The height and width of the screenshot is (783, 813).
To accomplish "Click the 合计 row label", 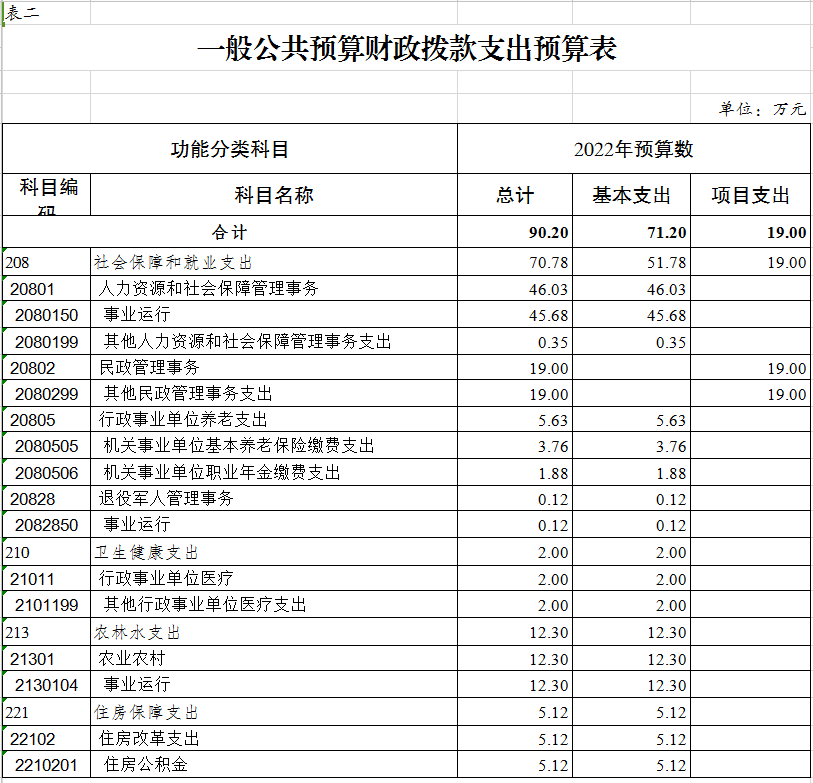I will 230,232.
